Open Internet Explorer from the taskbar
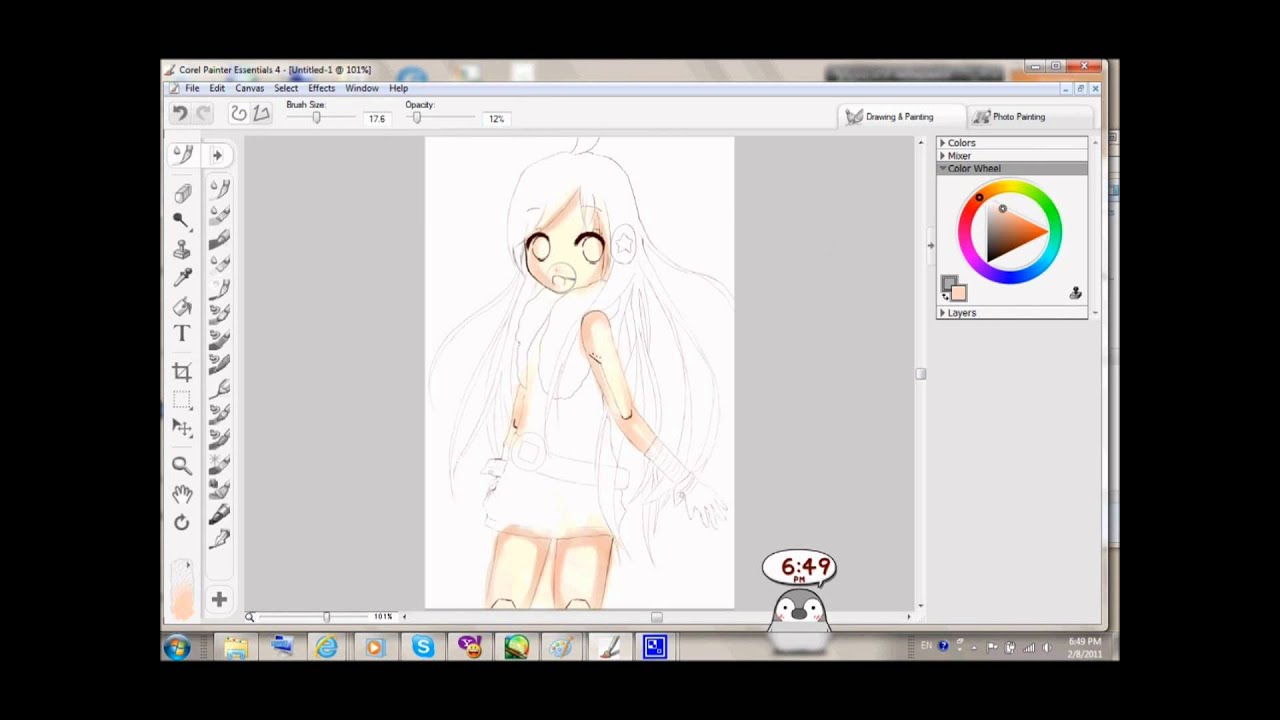The width and height of the screenshot is (1280, 720). pyautogui.click(x=327, y=648)
